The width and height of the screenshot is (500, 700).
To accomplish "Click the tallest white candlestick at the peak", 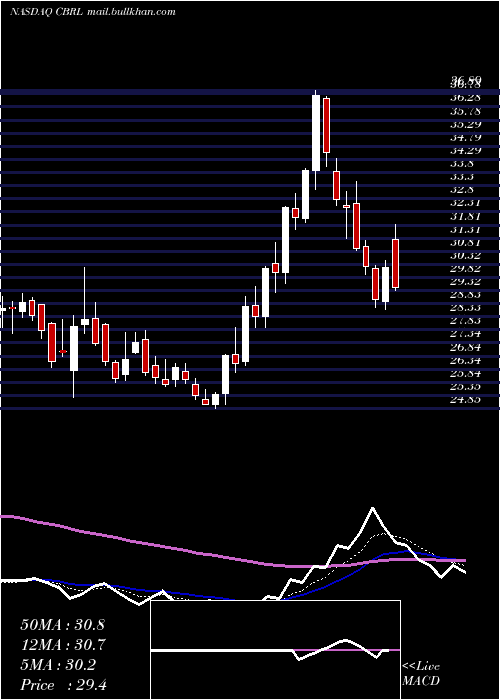I will pyautogui.click(x=316, y=133).
